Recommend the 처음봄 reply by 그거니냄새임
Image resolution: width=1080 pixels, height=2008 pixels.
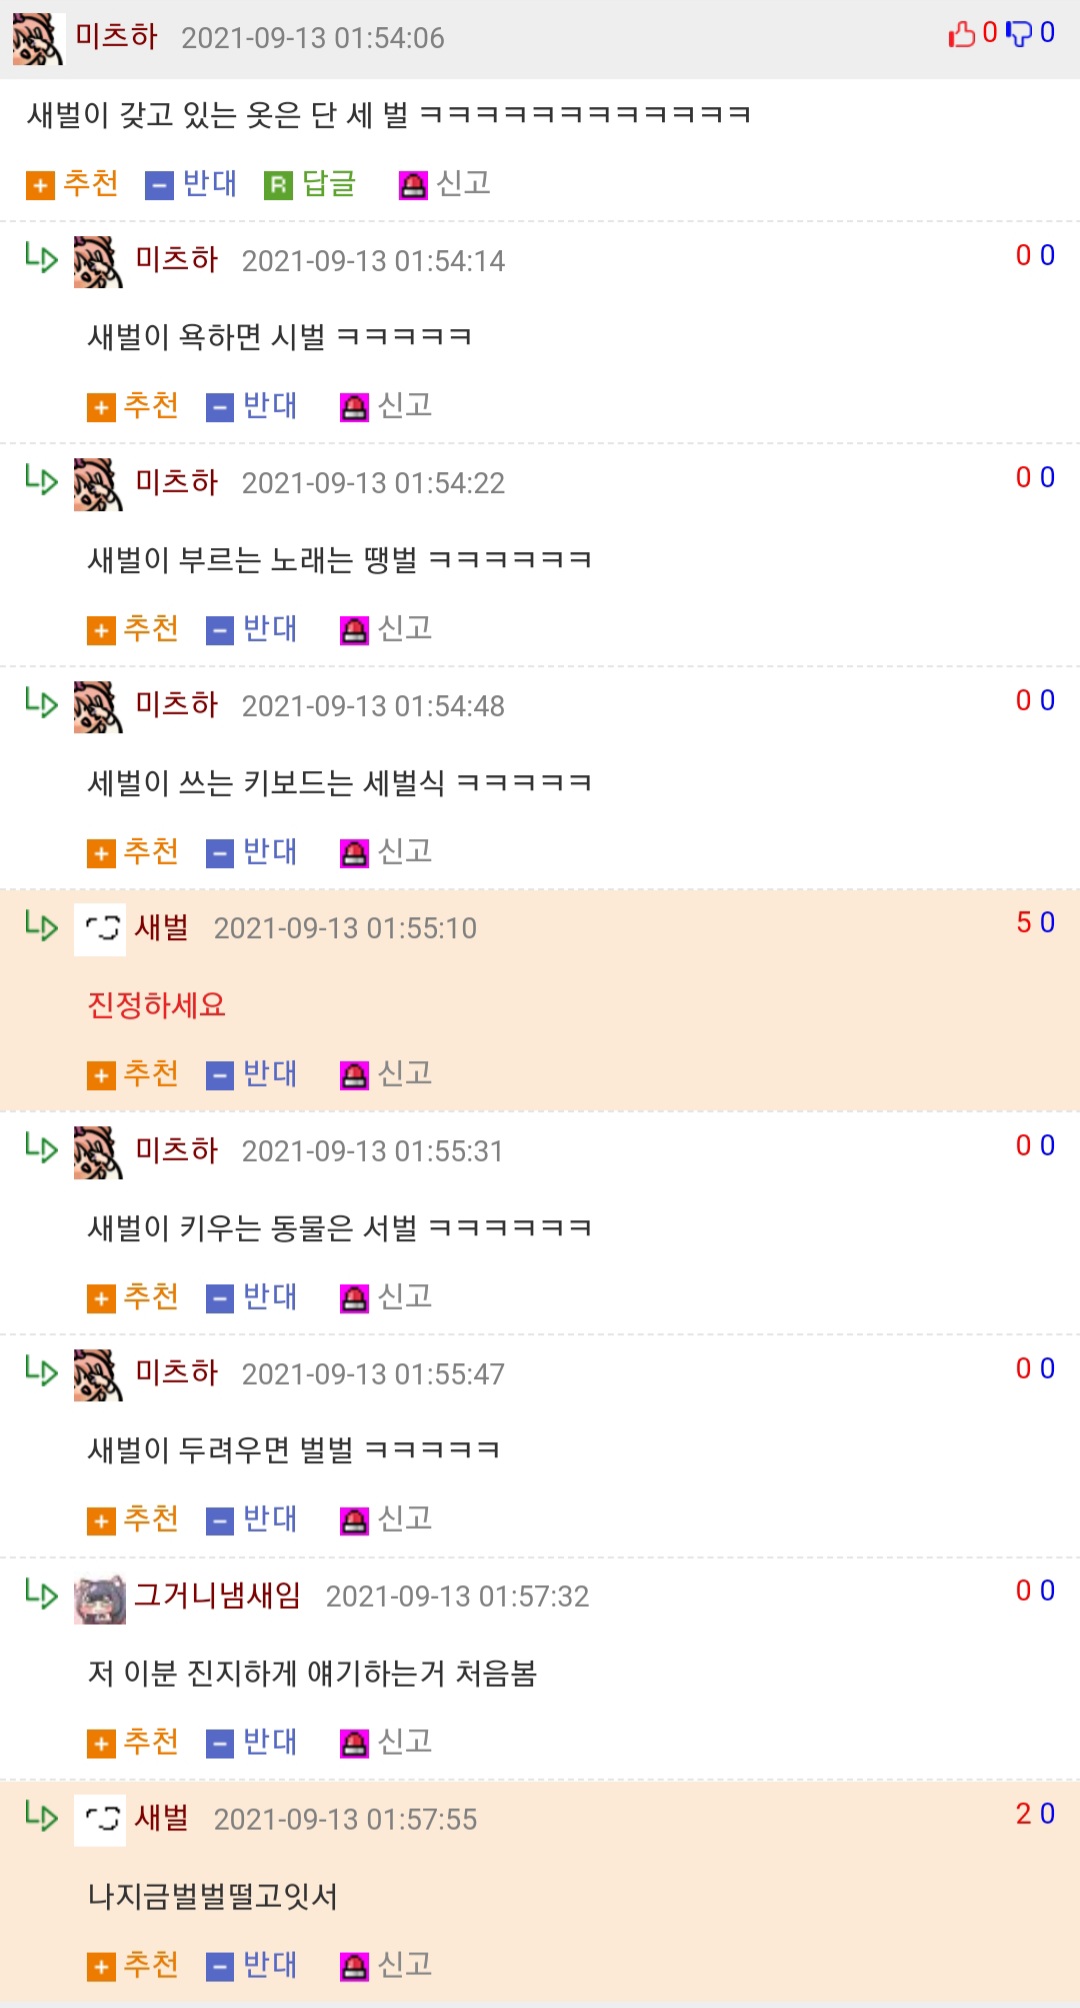tap(133, 1743)
